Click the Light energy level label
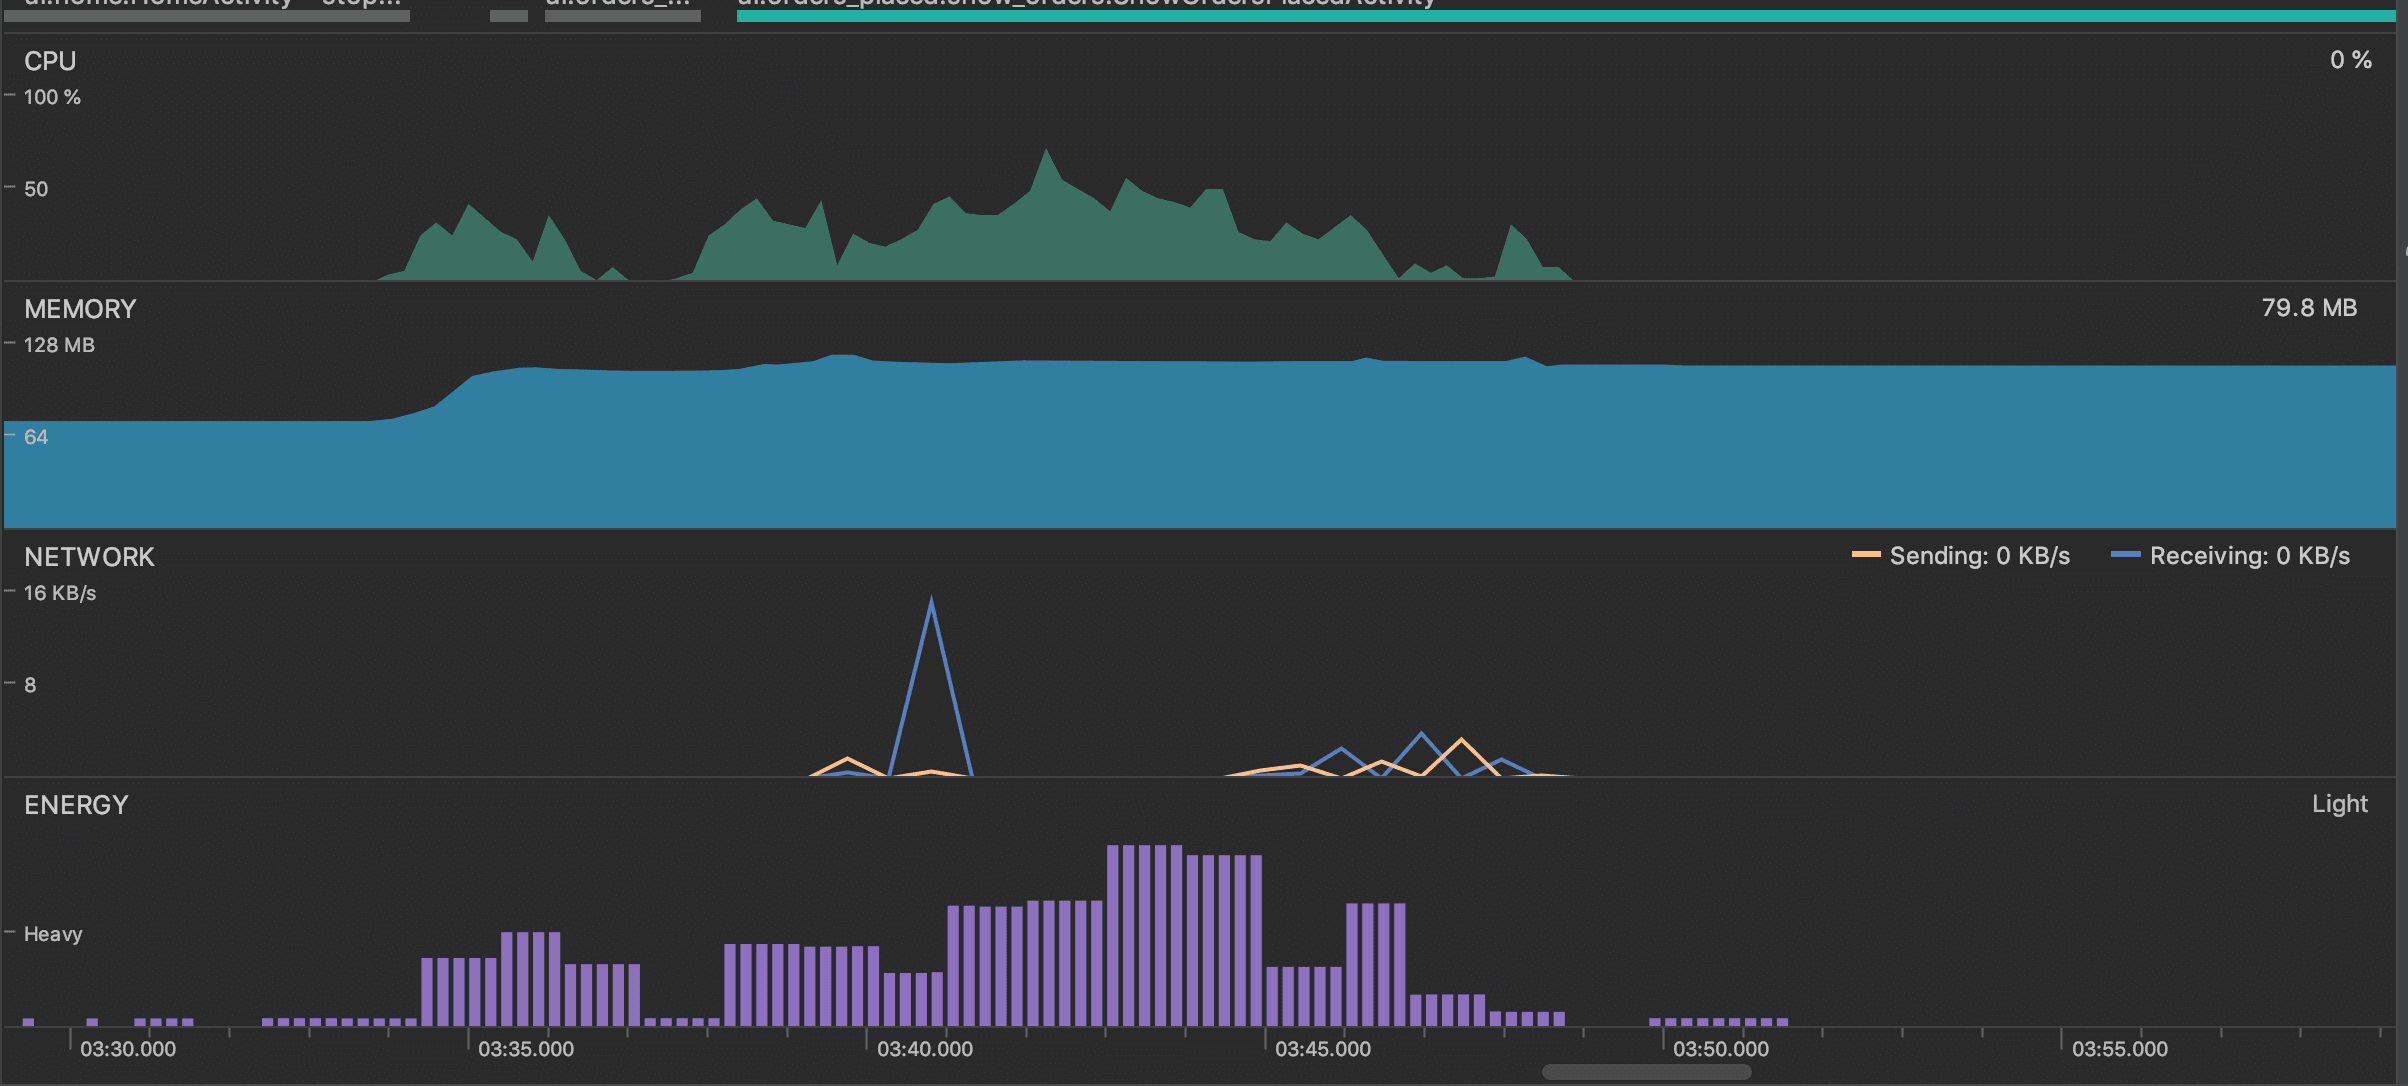The height and width of the screenshot is (1086, 2408). [2339, 804]
